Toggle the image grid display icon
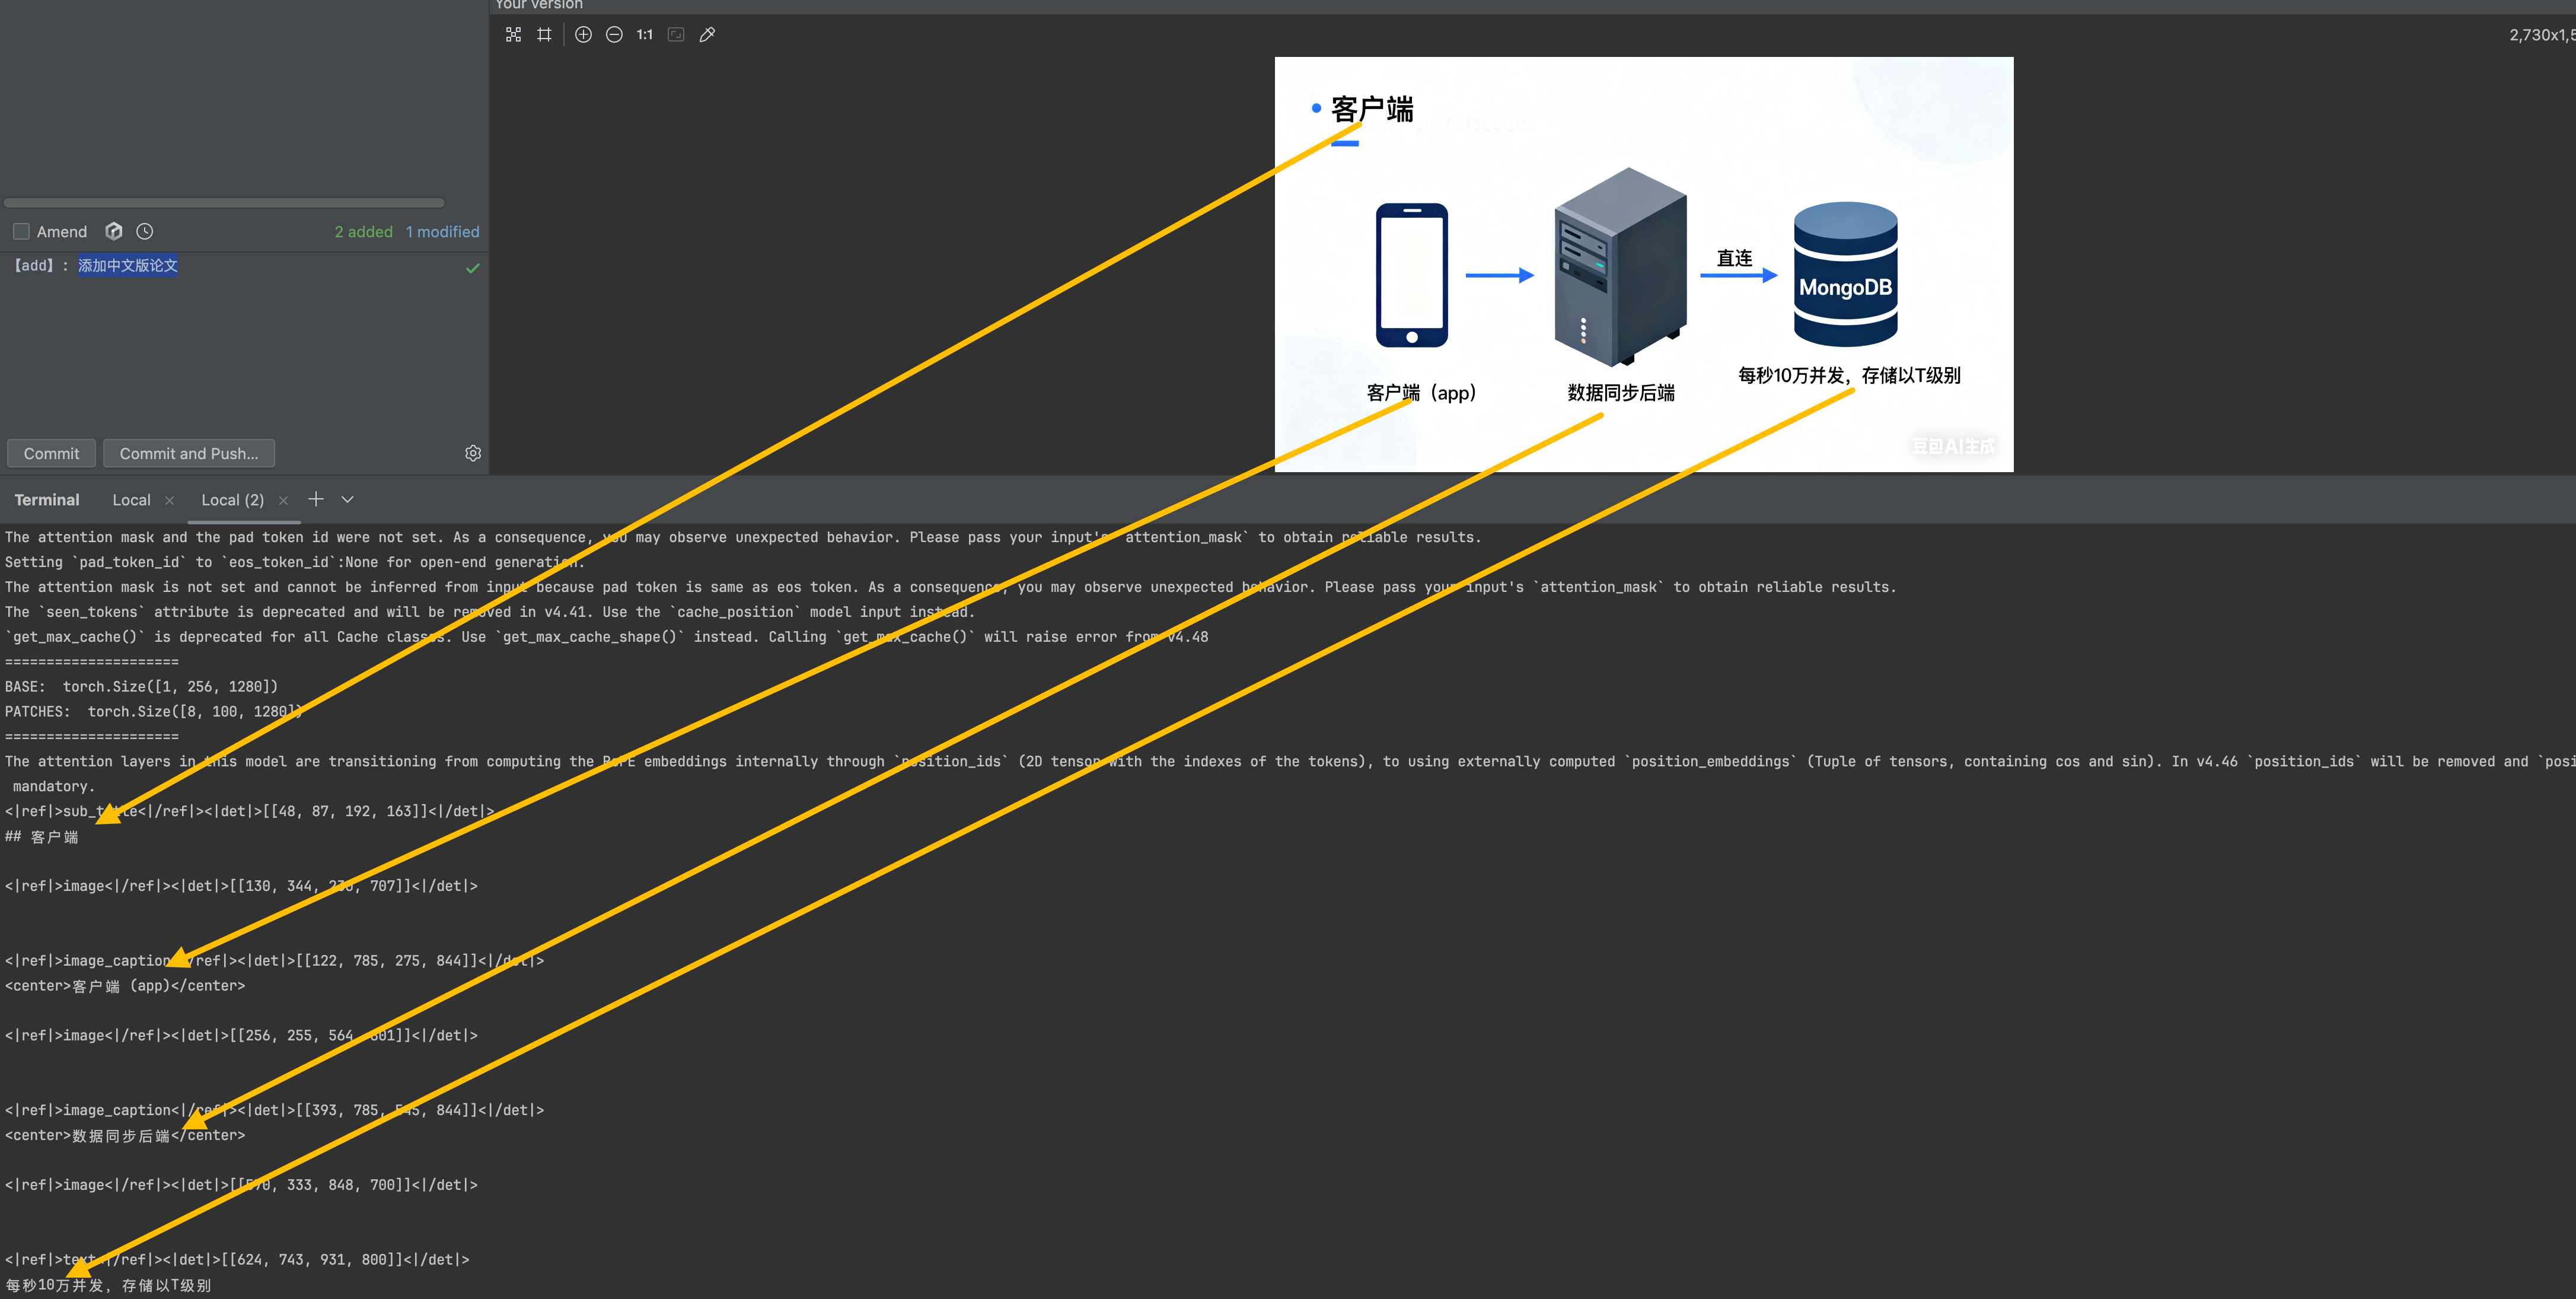The image size is (2576, 1299). 544,35
